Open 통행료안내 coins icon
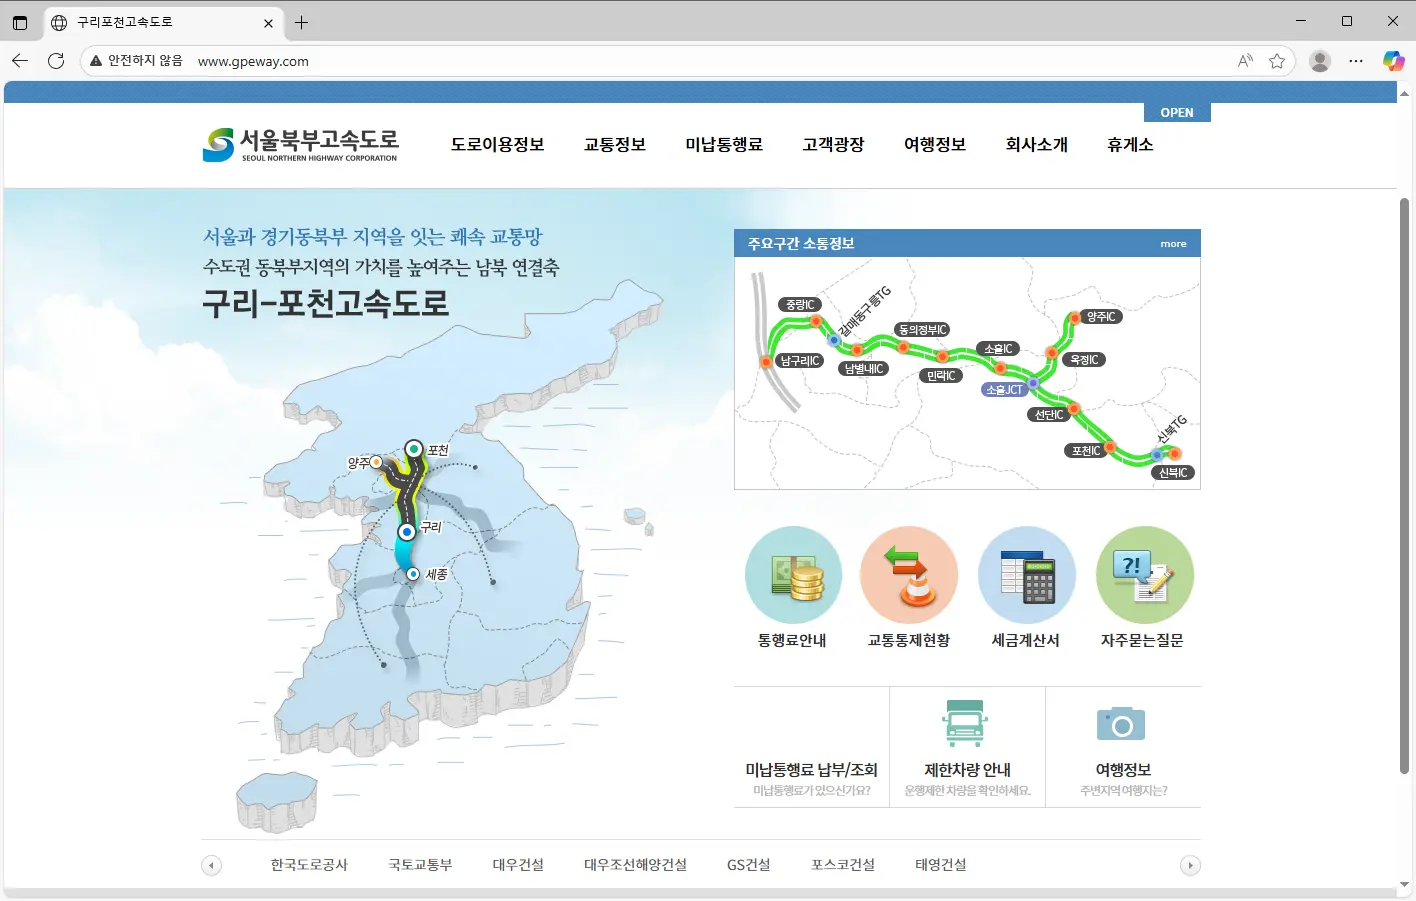Screen dimensions: 1416x901 (793, 575)
